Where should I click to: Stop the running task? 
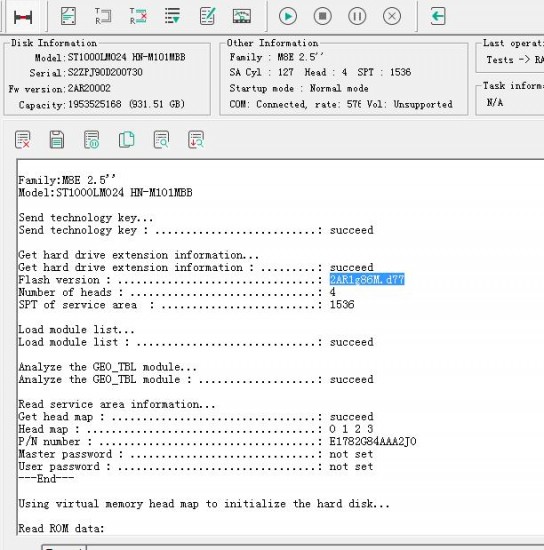[x=322, y=16]
